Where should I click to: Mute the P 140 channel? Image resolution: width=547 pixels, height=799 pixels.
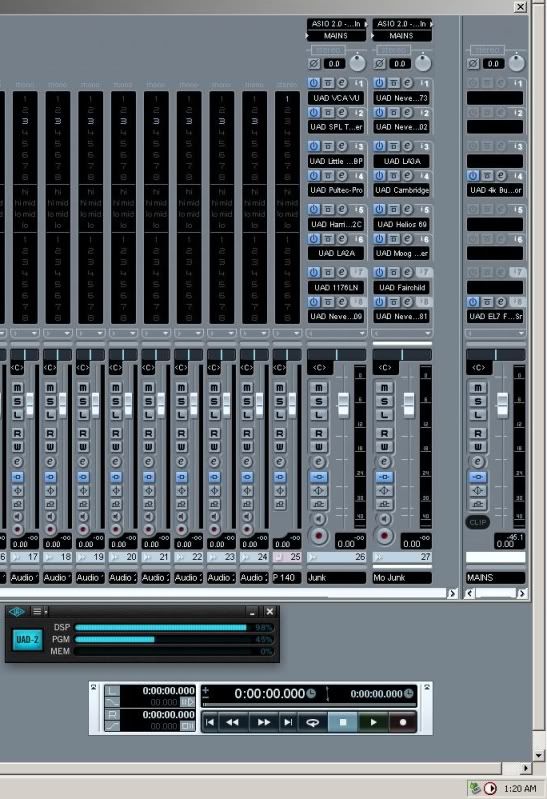click(x=279, y=388)
